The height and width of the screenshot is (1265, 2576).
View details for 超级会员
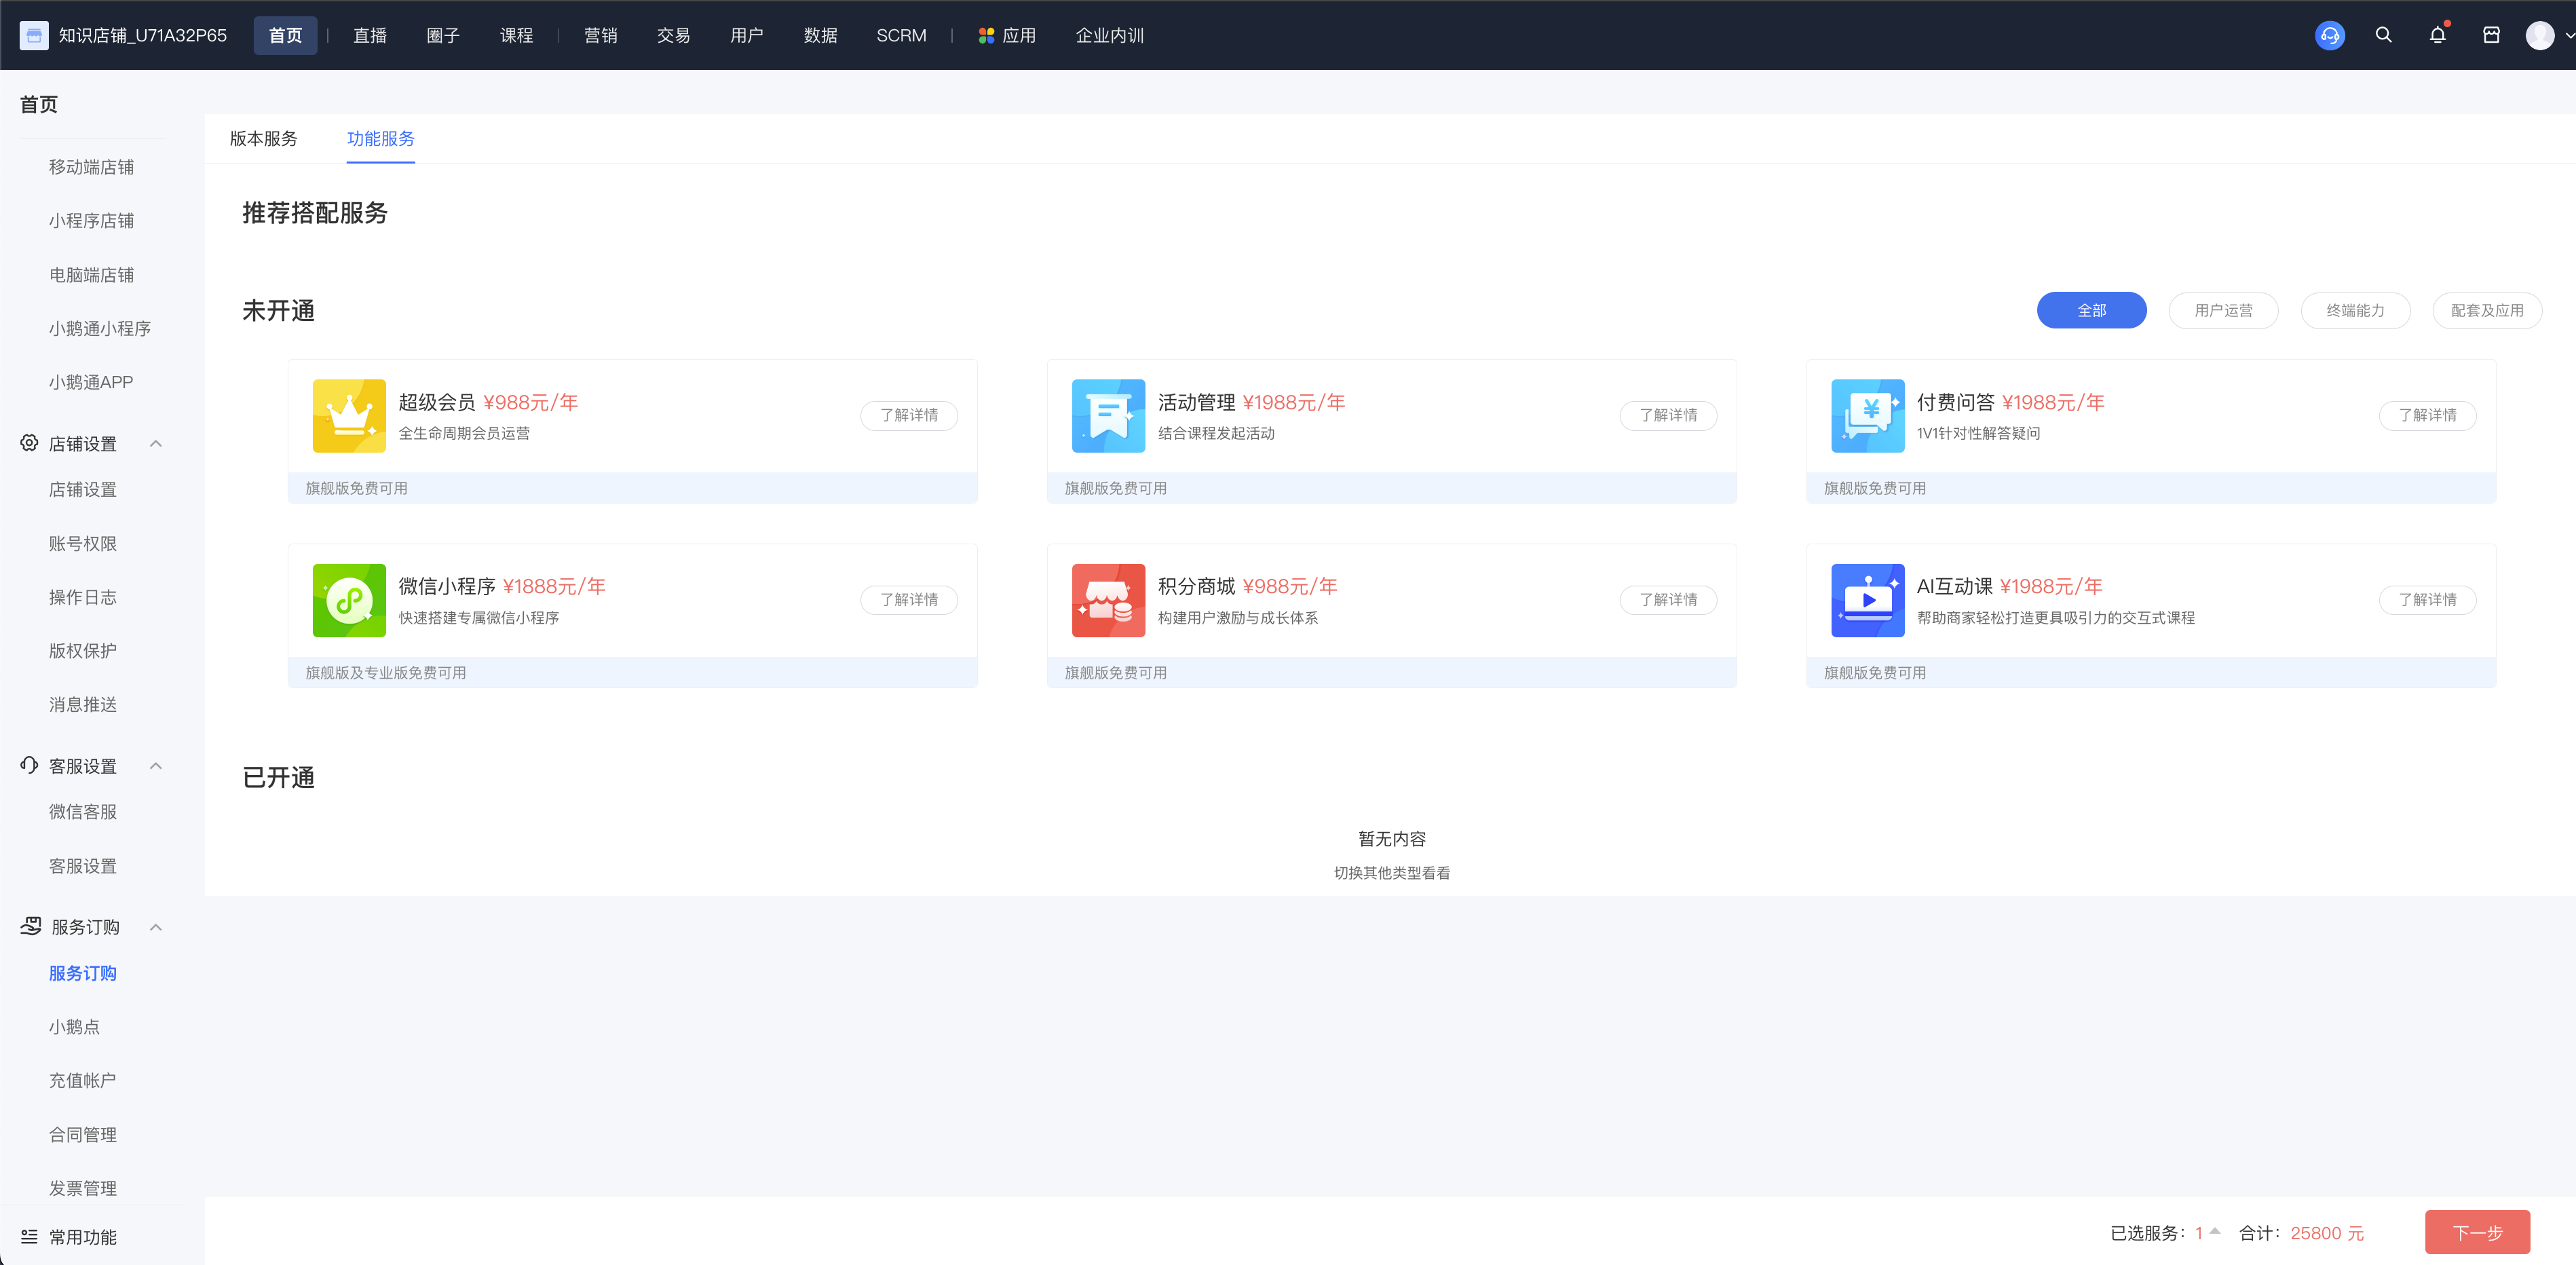(x=909, y=415)
